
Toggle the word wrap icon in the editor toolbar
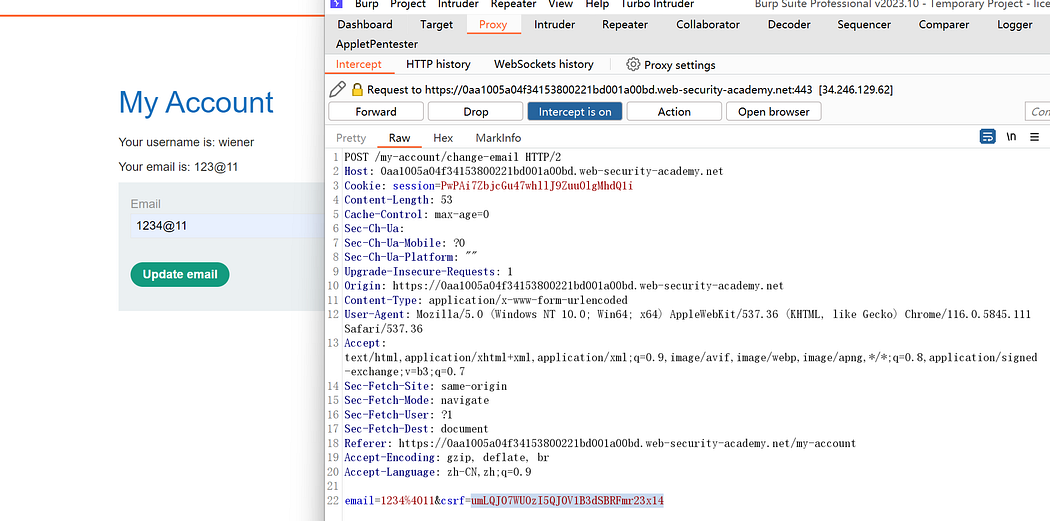click(987, 137)
